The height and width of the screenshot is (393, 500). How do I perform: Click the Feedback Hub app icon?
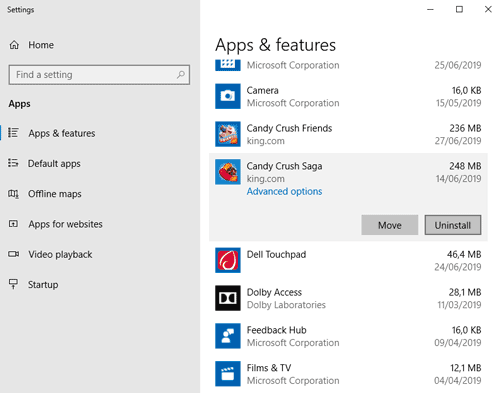click(228, 336)
